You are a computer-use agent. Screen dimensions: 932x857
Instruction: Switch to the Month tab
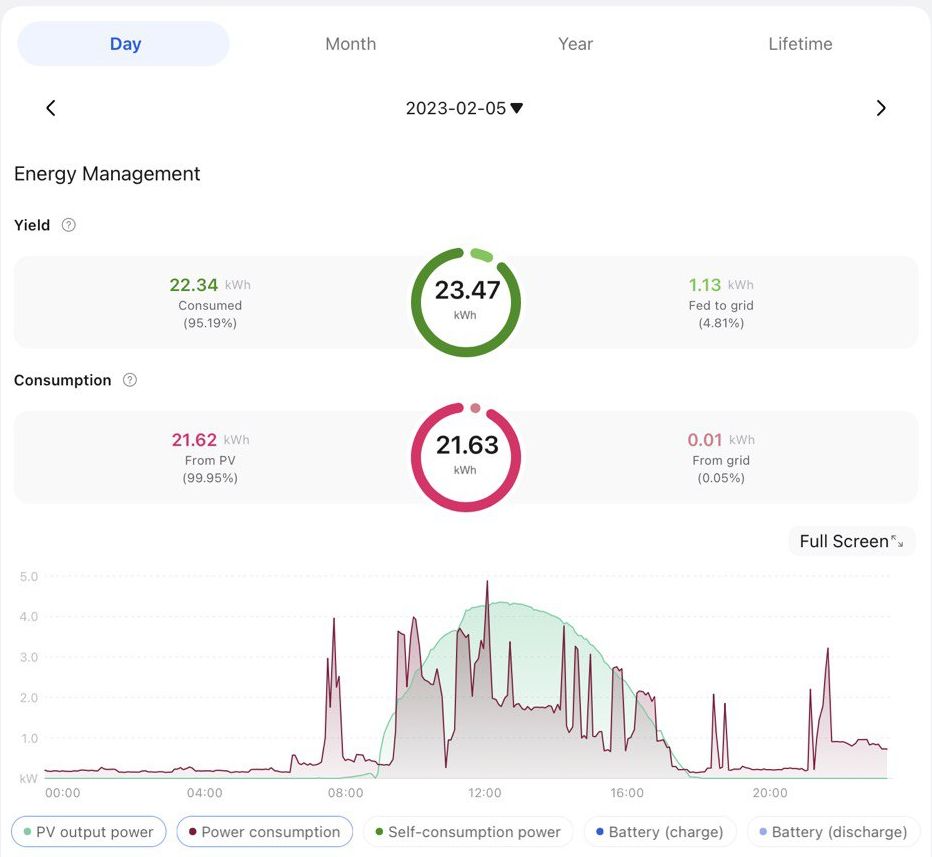point(351,44)
